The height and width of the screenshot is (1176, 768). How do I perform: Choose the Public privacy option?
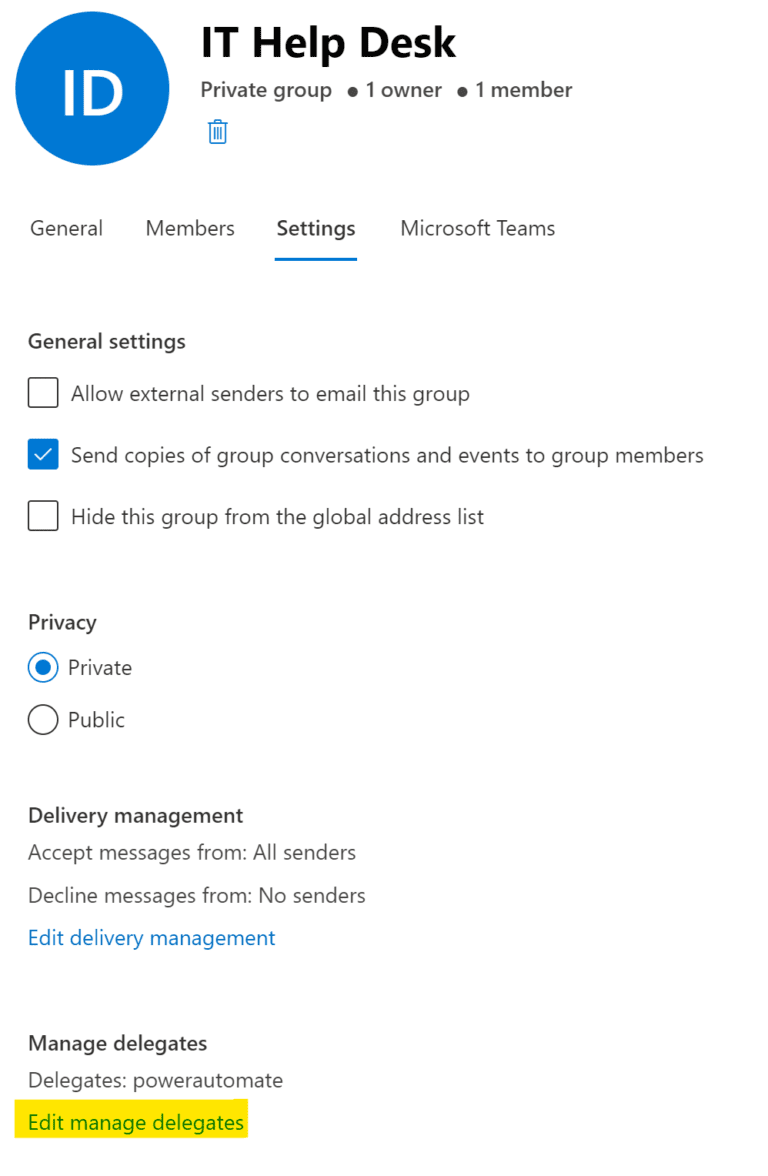click(x=43, y=719)
